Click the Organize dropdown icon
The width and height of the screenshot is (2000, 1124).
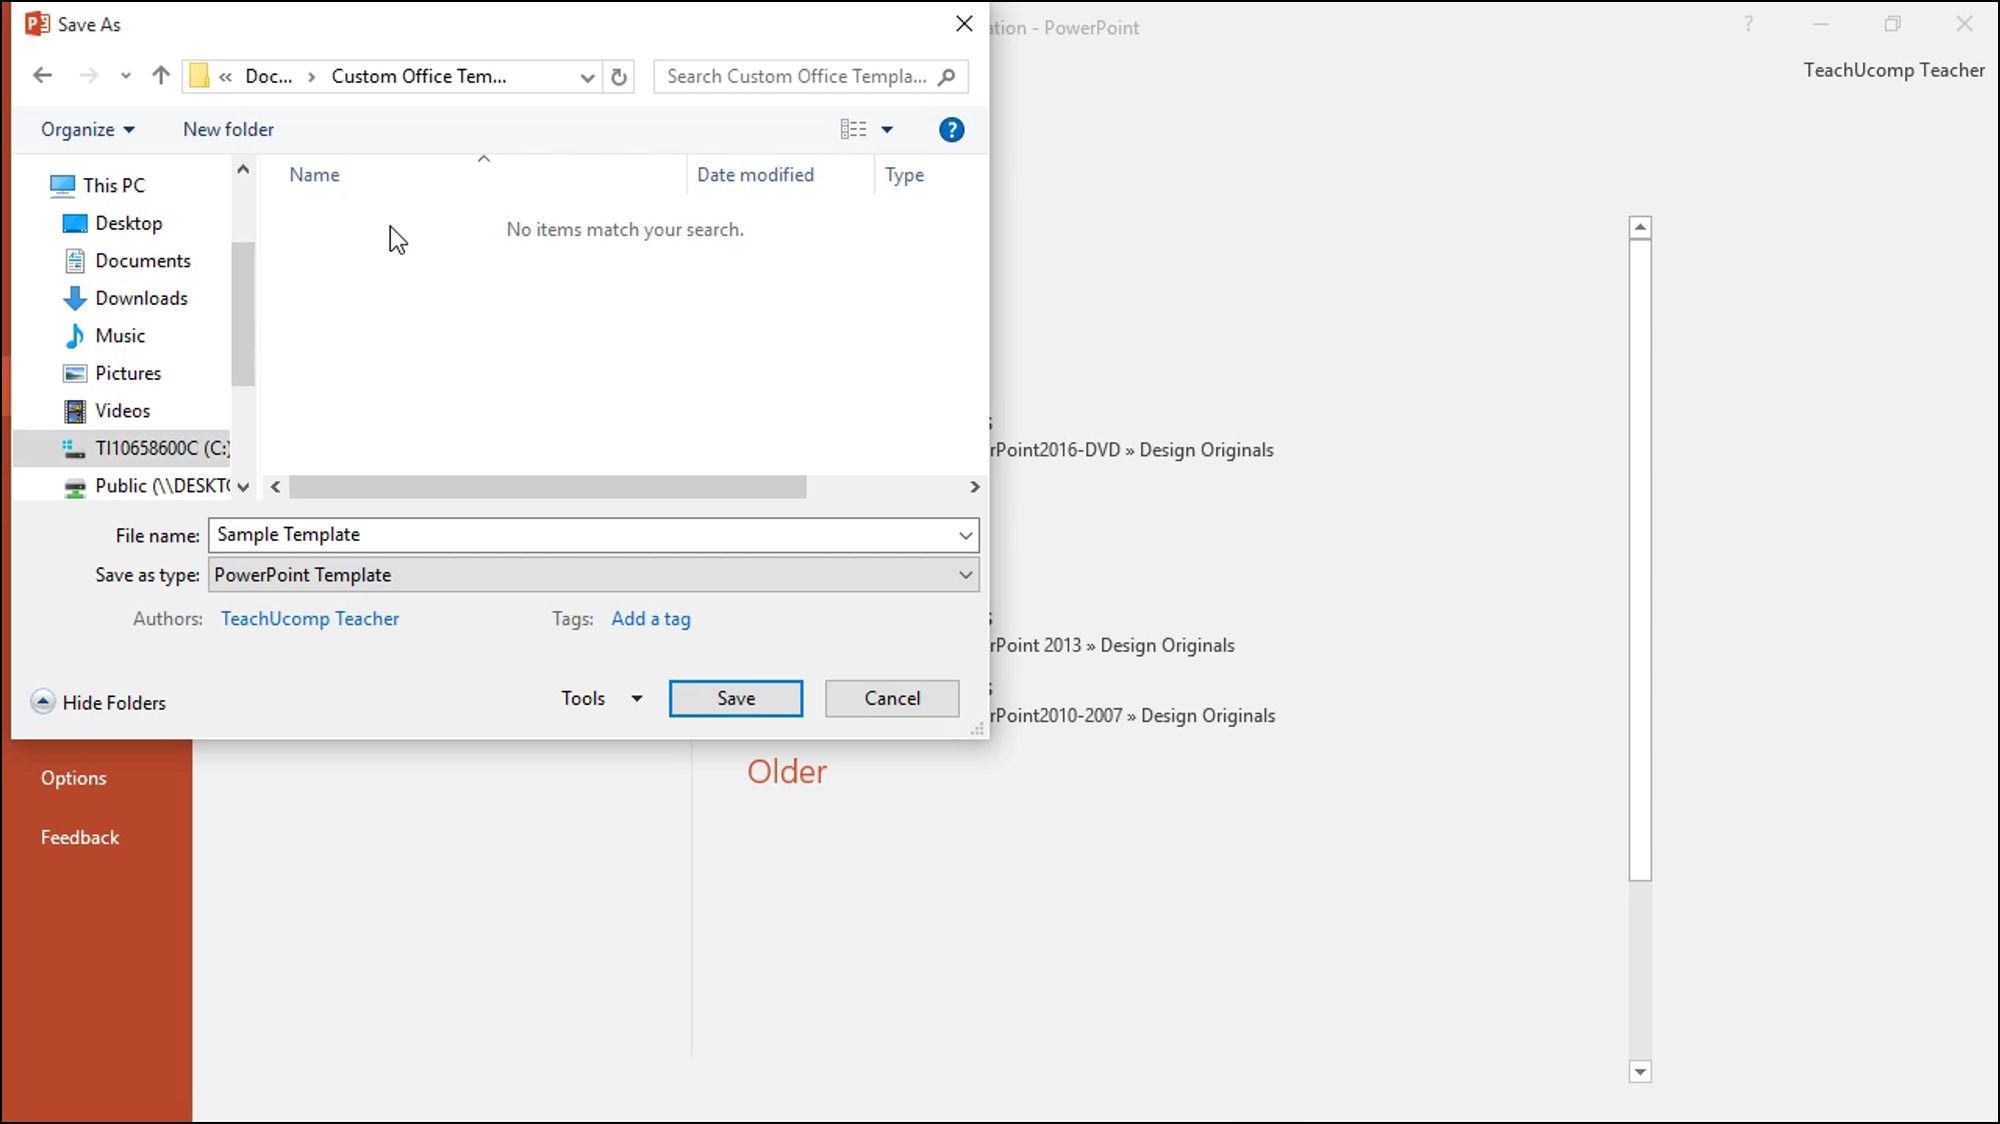coord(128,129)
